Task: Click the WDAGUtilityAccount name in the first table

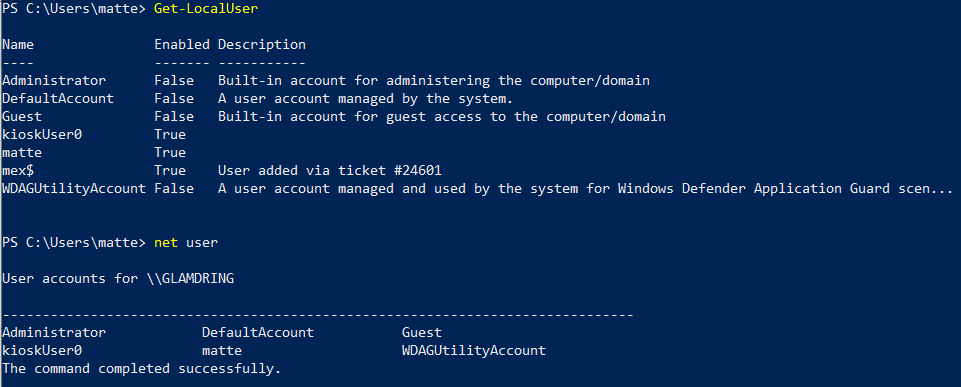Action: coord(74,188)
